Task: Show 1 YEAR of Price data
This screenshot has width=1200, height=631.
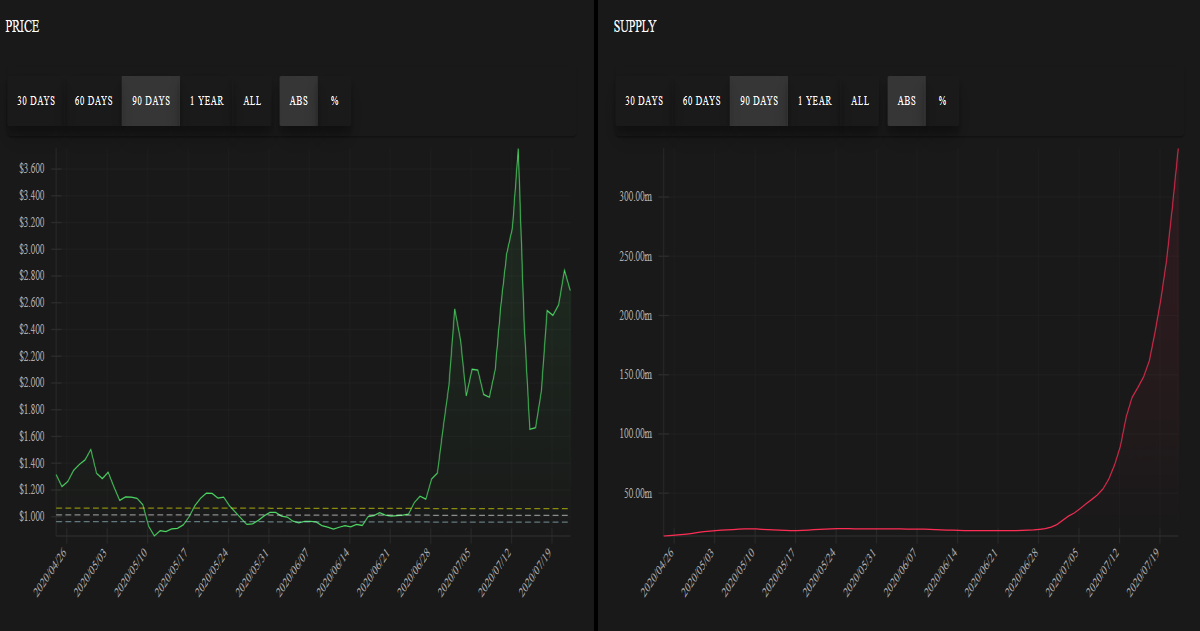Action: click(207, 101)
